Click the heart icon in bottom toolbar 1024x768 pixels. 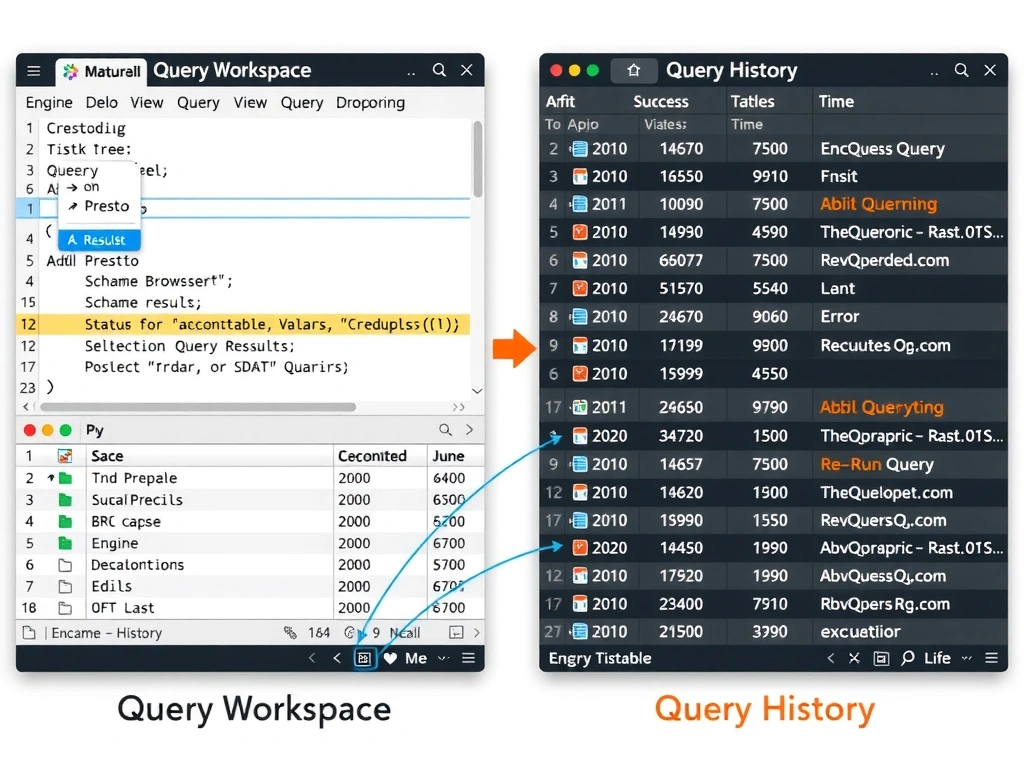coord(391,658)
